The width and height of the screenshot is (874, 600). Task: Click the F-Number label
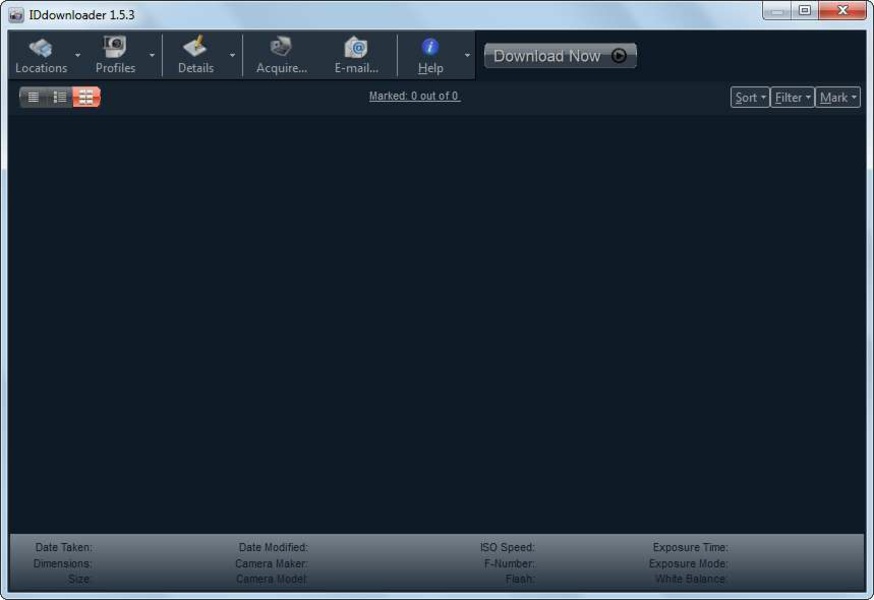point(509,564)
